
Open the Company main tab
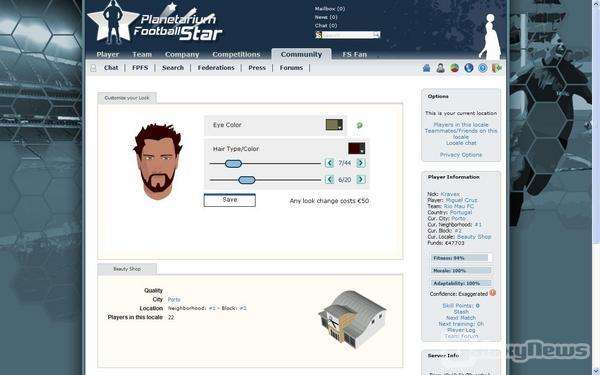[182, 54]
